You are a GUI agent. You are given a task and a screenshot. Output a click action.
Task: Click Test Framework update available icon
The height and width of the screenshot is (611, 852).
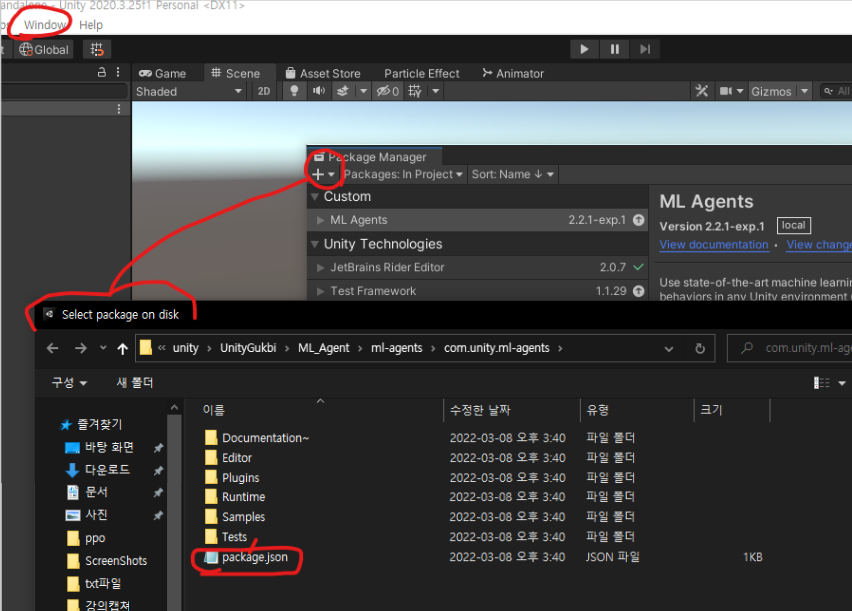click(638, 291)
